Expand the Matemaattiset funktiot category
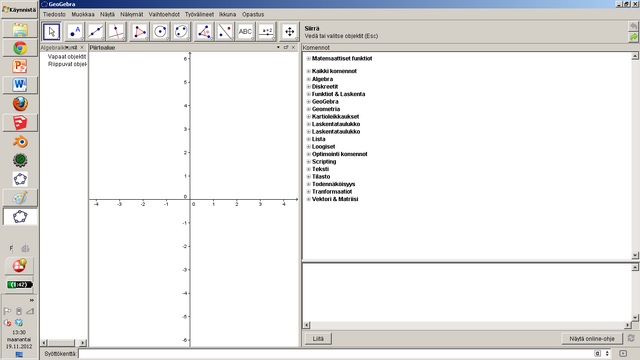The width and height of the screenshot is (640, 360). (309, 59)
